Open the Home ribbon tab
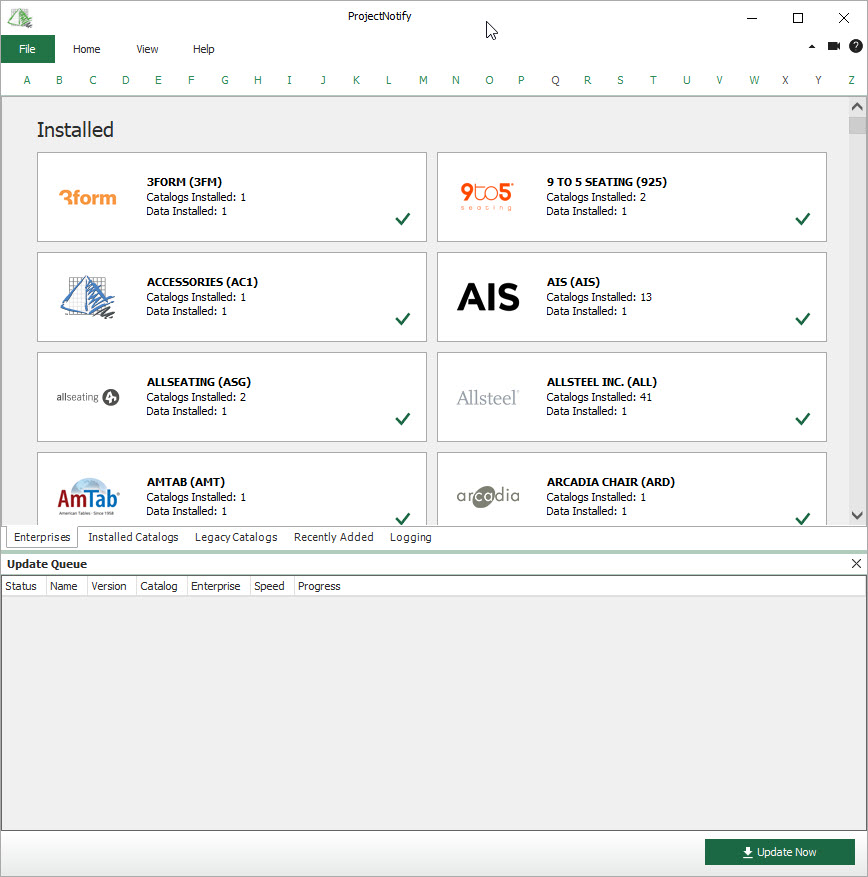 [87, 49]
